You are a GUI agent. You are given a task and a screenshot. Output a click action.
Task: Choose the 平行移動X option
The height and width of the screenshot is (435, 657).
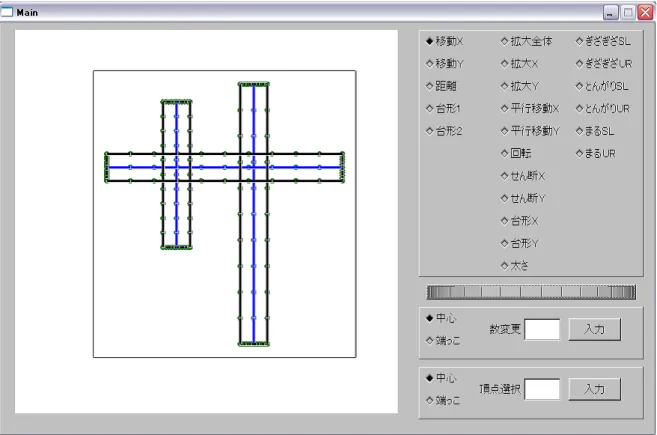tap(530, 109)
